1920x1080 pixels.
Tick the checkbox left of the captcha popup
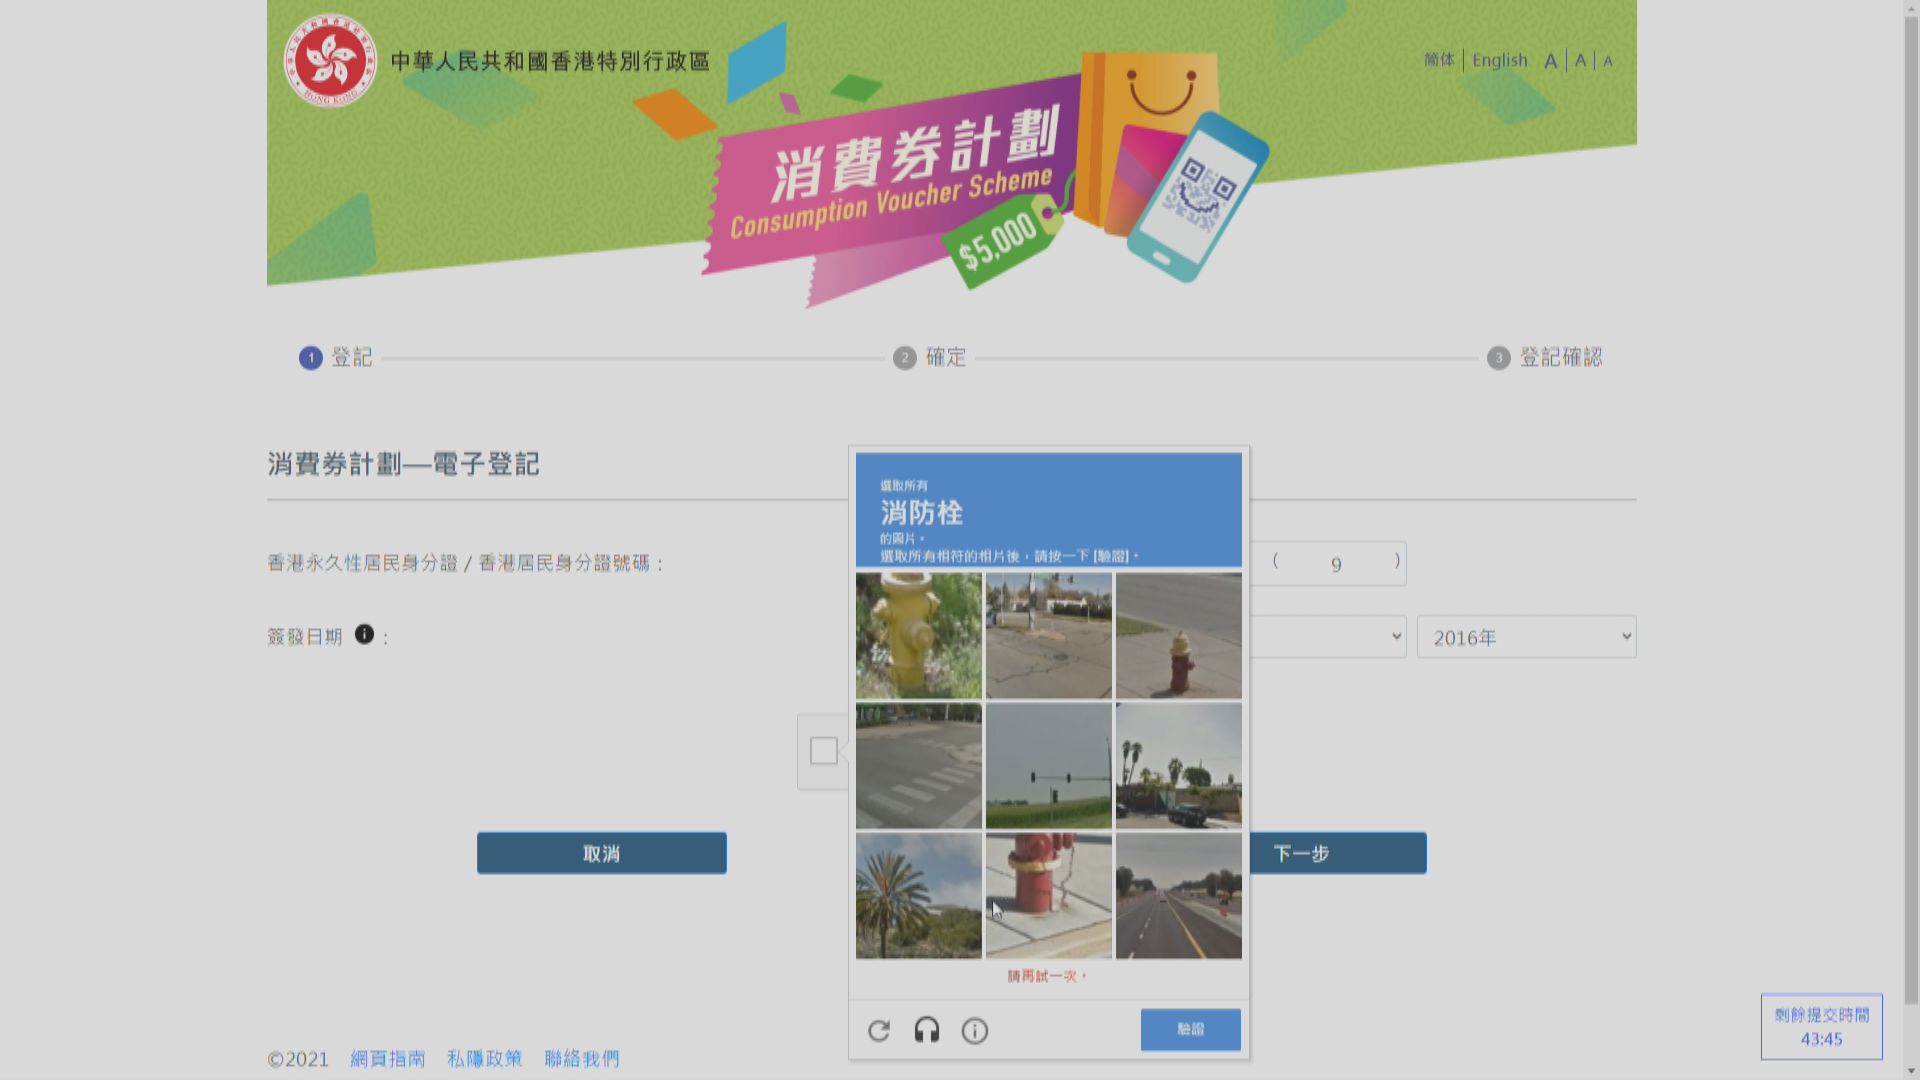pyautogui.click(x=822, y=748)
